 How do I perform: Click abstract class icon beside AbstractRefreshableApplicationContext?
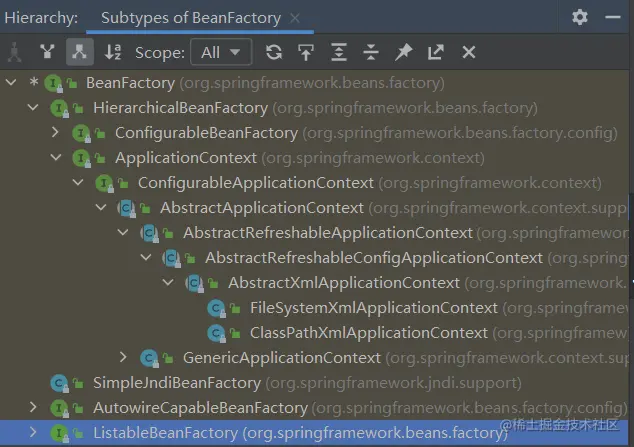pyautogui.click(x=149, y=233)
